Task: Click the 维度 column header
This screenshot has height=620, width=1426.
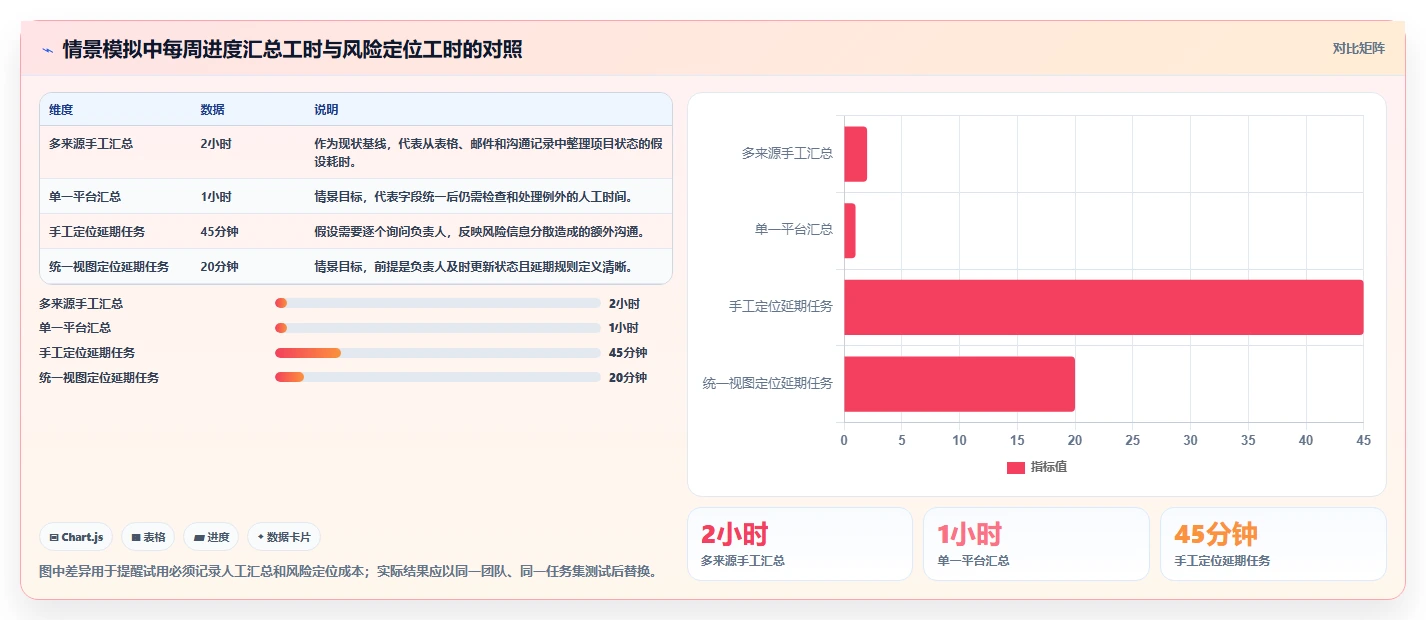Action: pos(61,109)
